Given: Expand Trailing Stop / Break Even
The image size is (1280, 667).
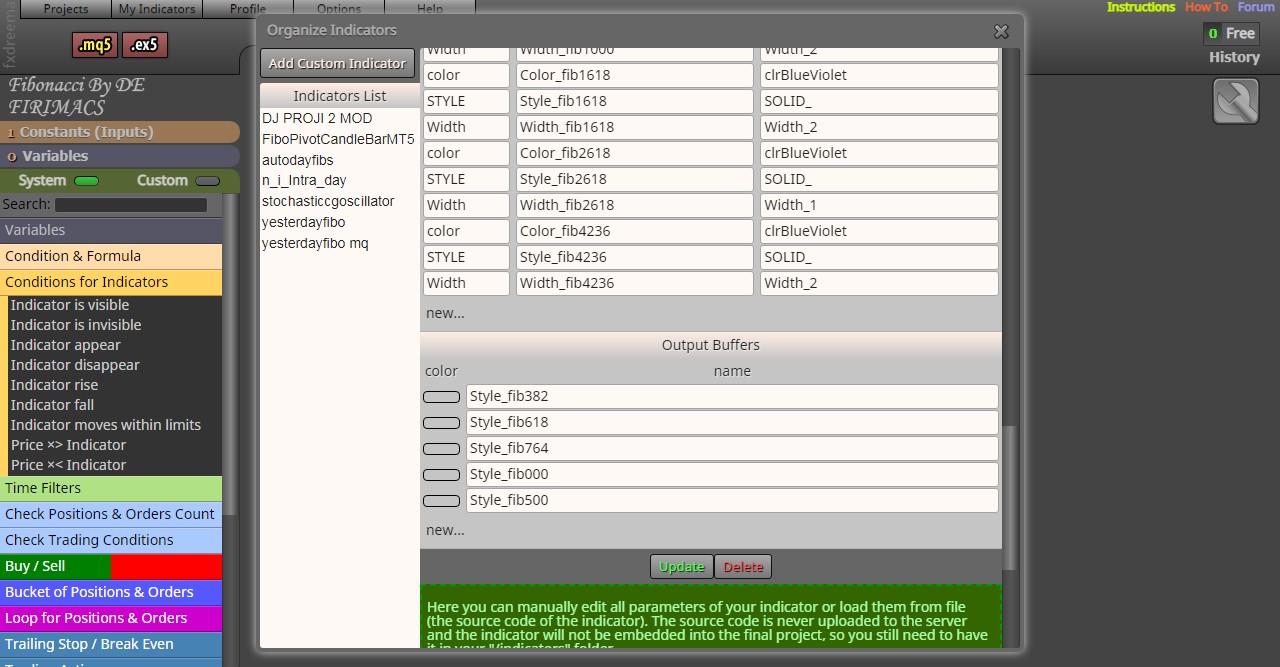Looking at the screenshot, I should [111, 644].
